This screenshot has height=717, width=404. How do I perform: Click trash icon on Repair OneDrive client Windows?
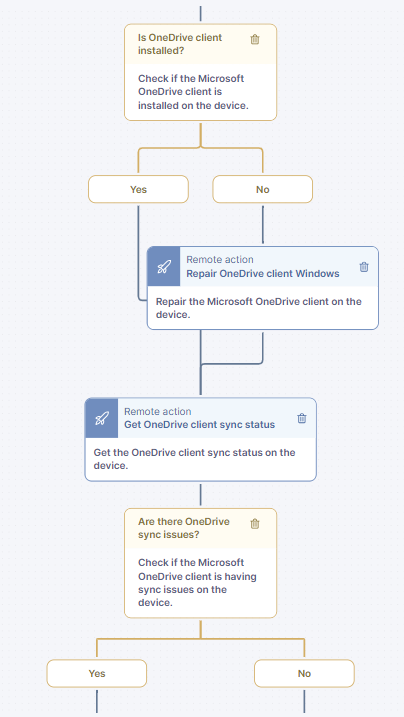coord(364,267)
